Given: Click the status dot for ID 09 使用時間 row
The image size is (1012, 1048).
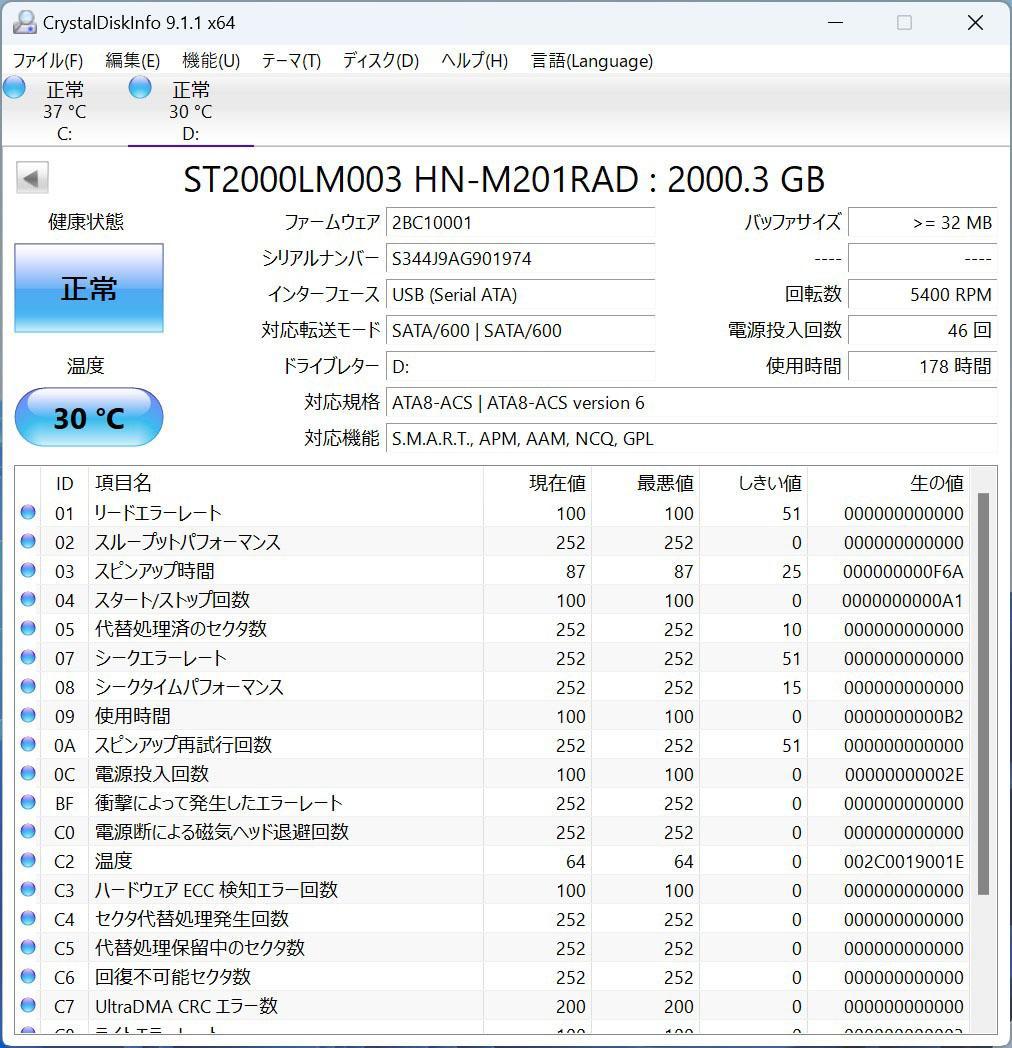Looking at the screenshot, I should click(x=28, y=715).
